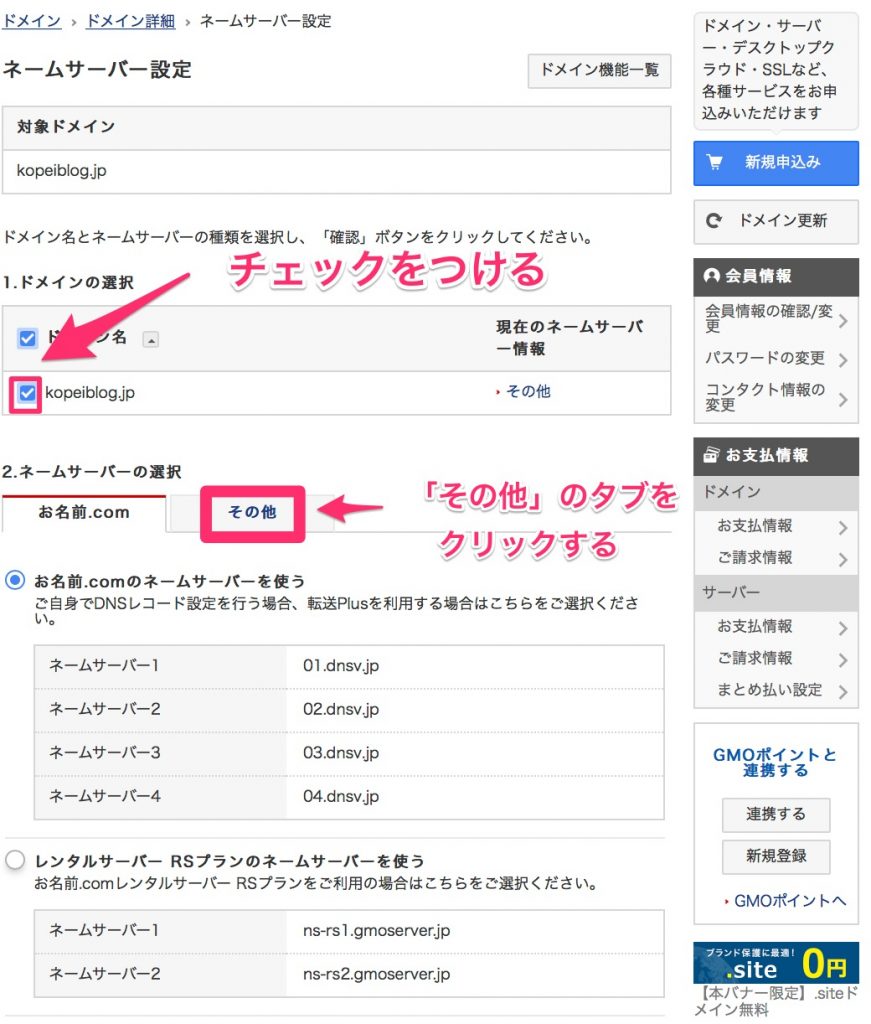
Task: Select the お名前.com tab
Action: [84, 513]
